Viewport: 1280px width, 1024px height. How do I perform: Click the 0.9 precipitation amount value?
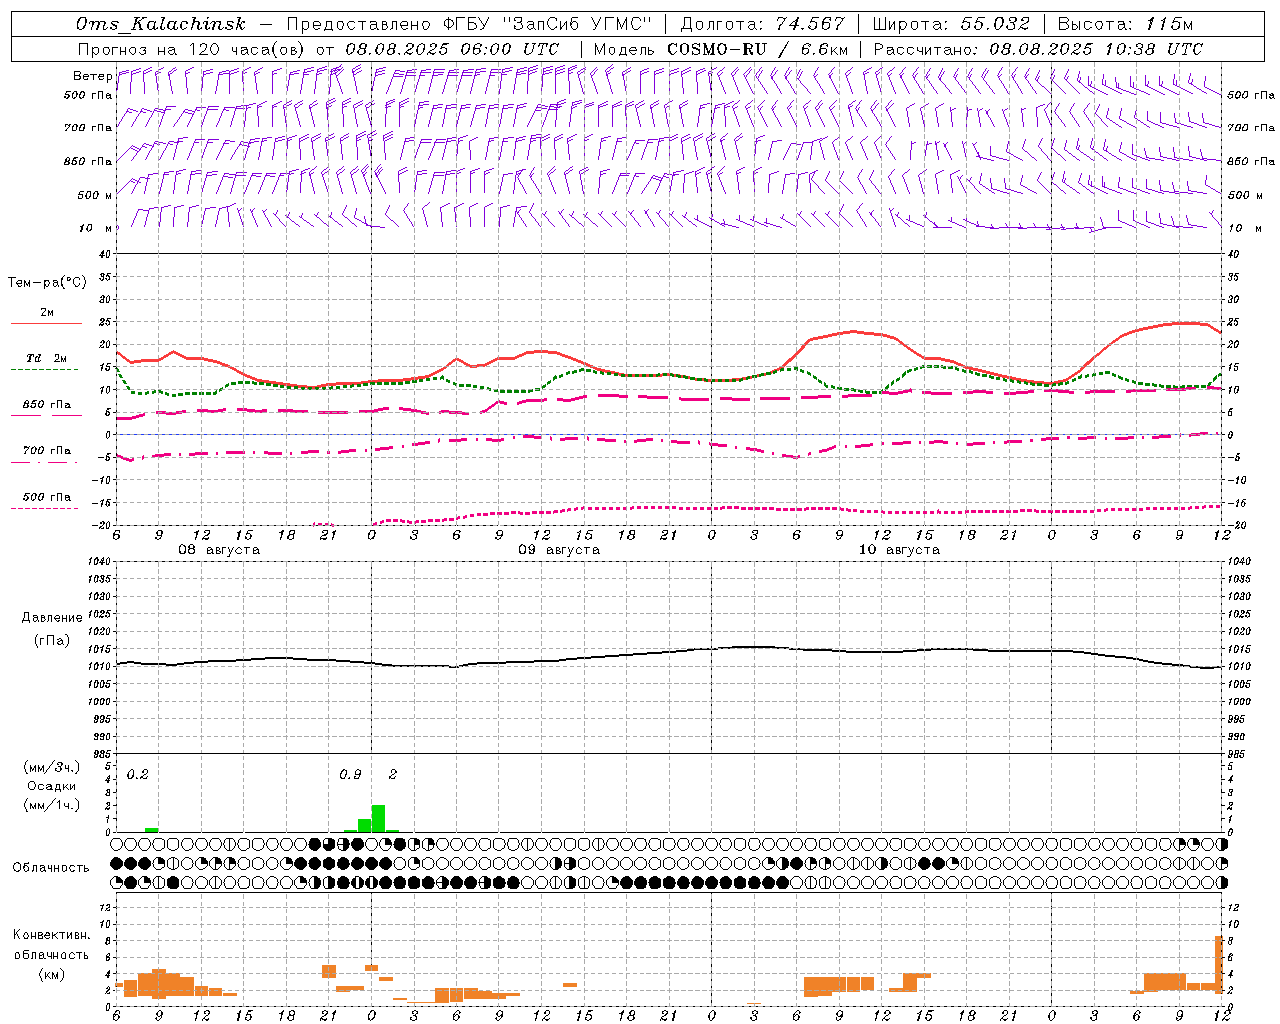[350, 775]
